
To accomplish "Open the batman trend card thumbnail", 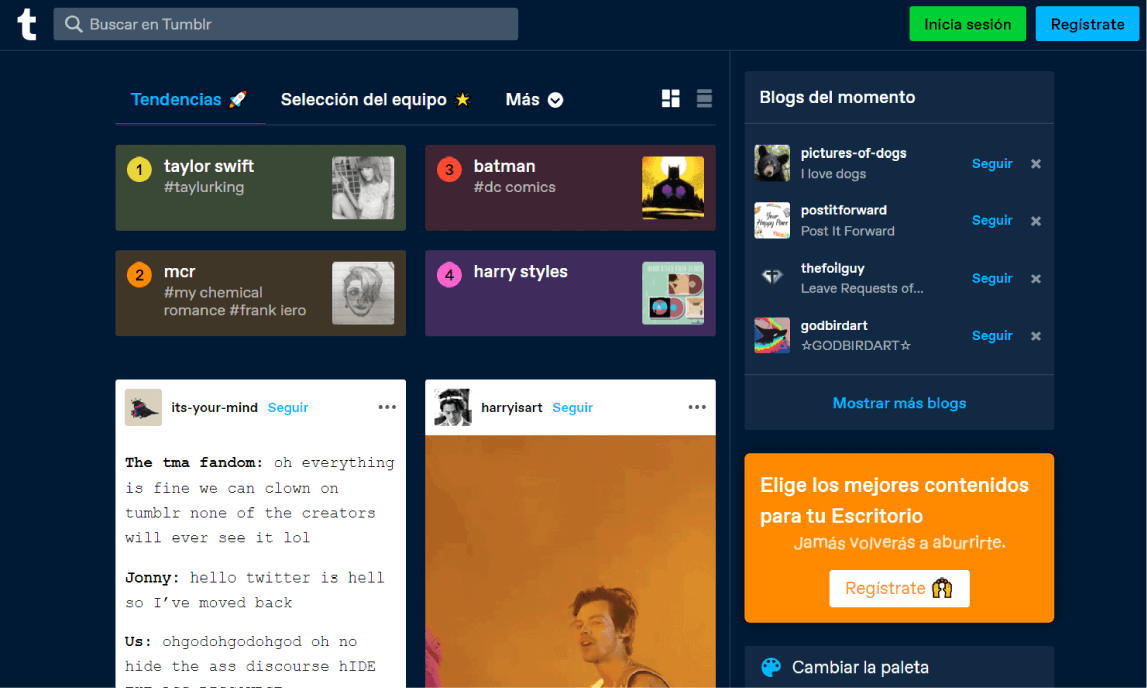I will click(x=673, y=188).
